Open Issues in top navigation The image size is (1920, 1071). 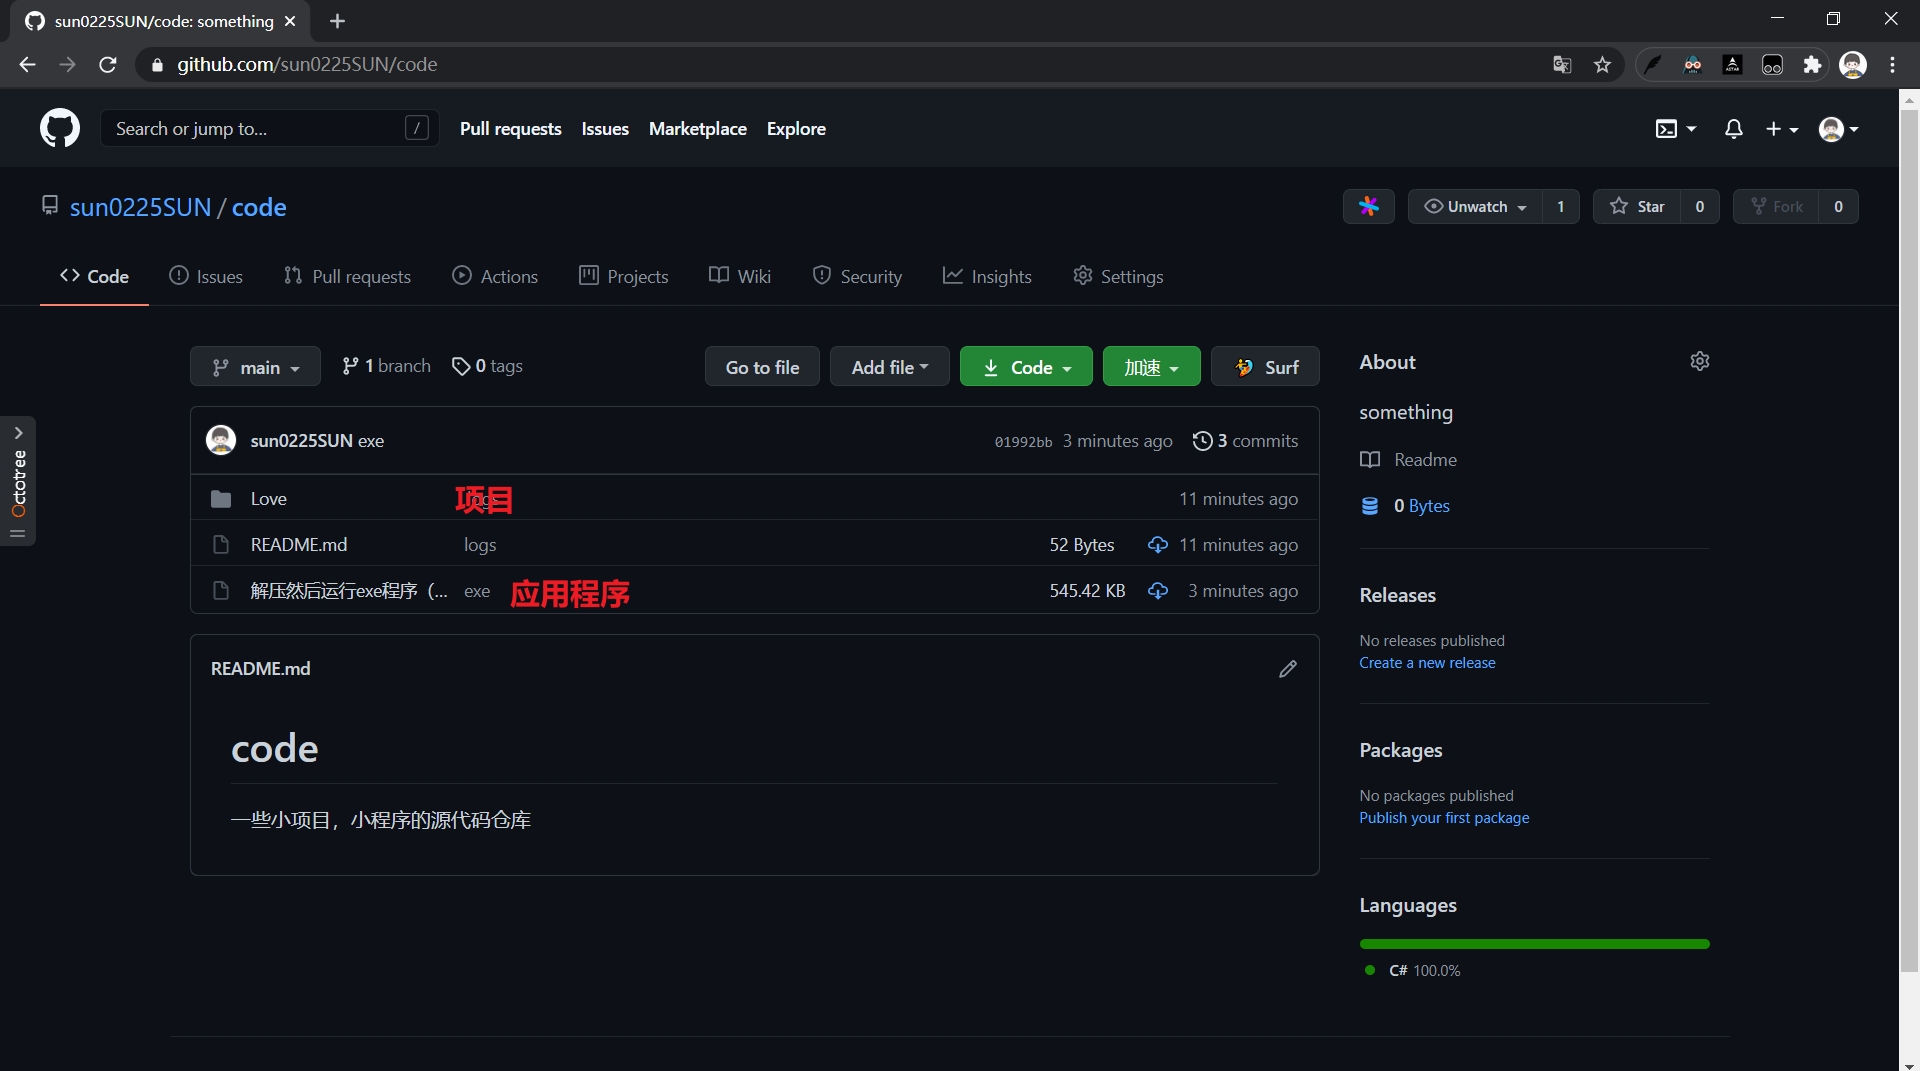coord(605,129)
